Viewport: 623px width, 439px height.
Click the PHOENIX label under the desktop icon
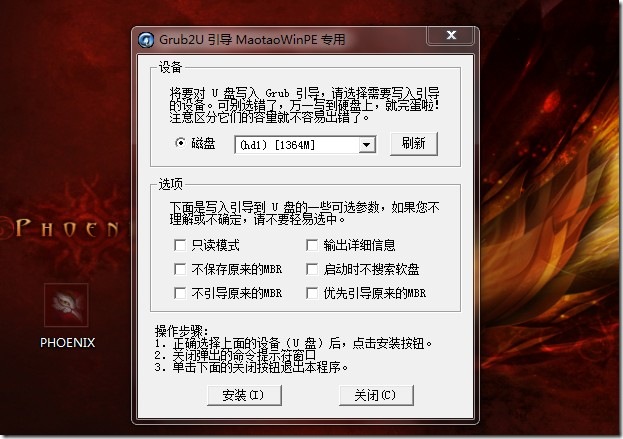coord(68,342)
